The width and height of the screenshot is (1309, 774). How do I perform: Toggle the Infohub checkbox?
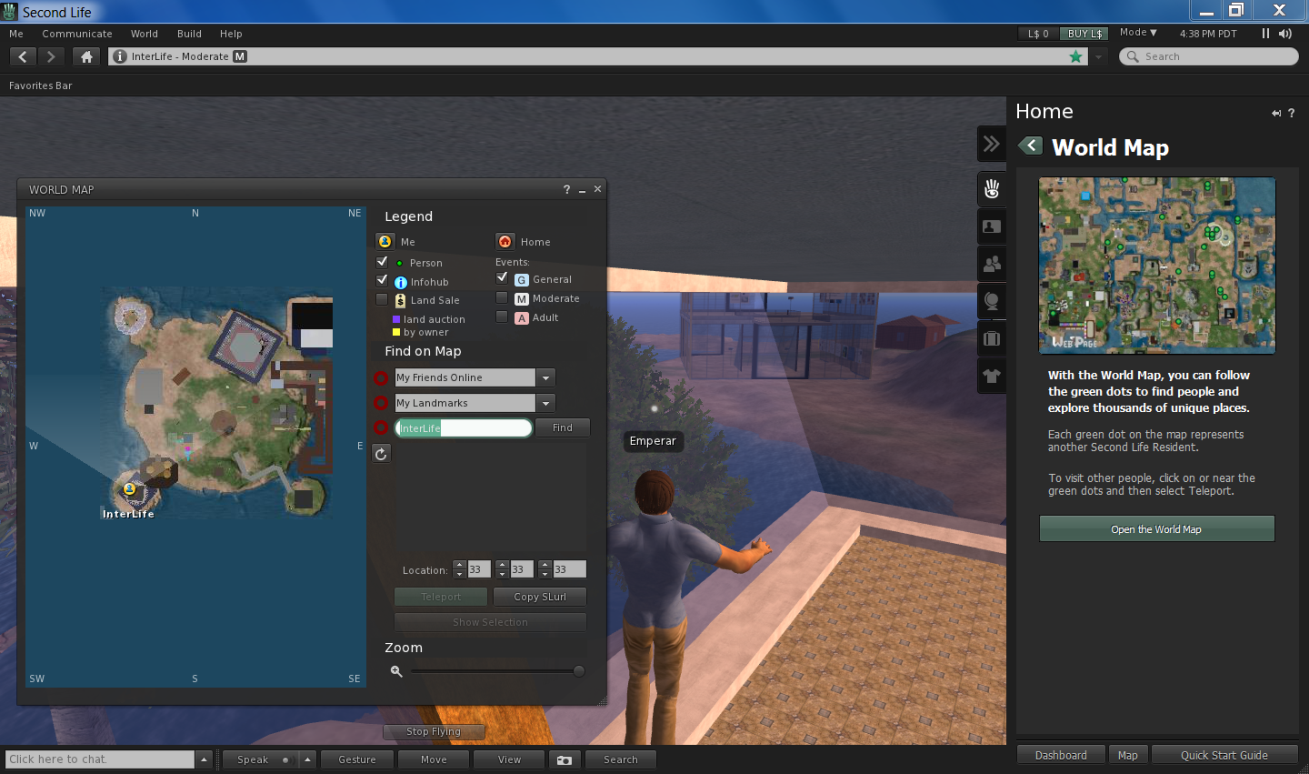381,280
